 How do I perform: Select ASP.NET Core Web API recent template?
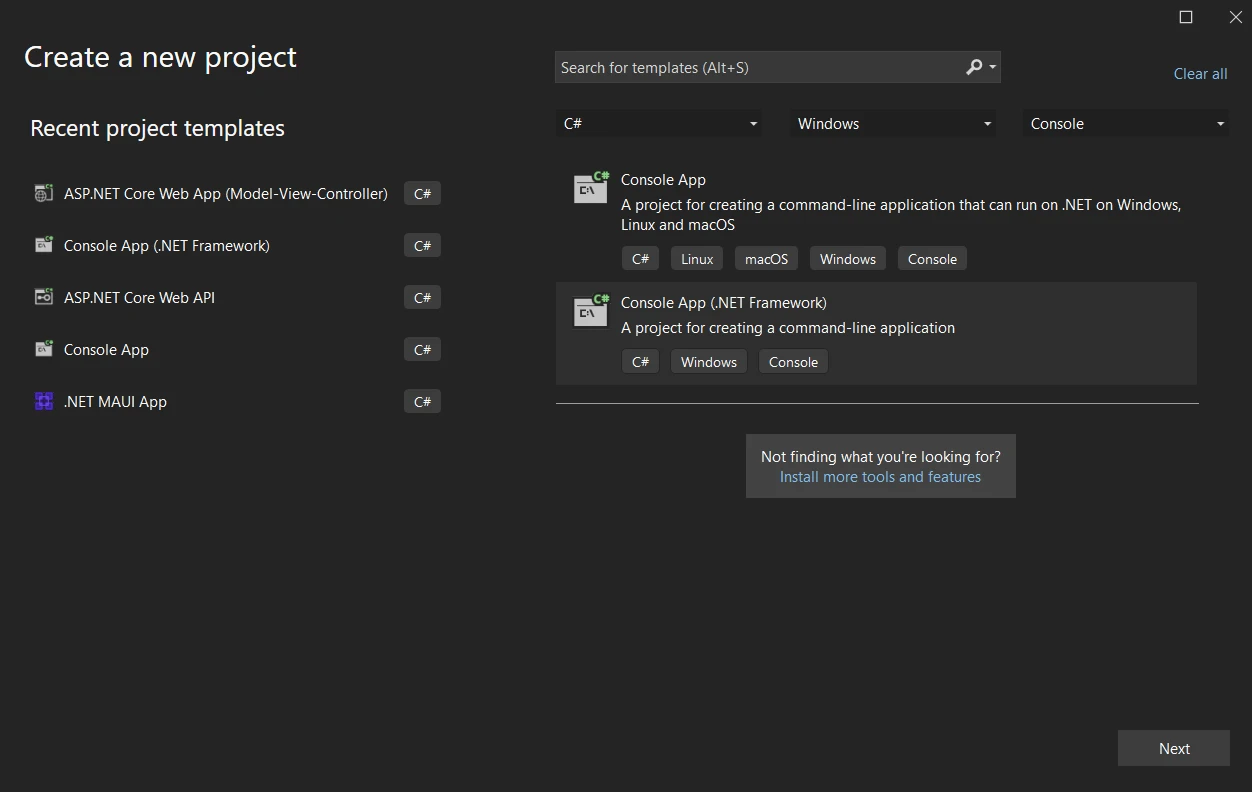[x=139, y=298]
